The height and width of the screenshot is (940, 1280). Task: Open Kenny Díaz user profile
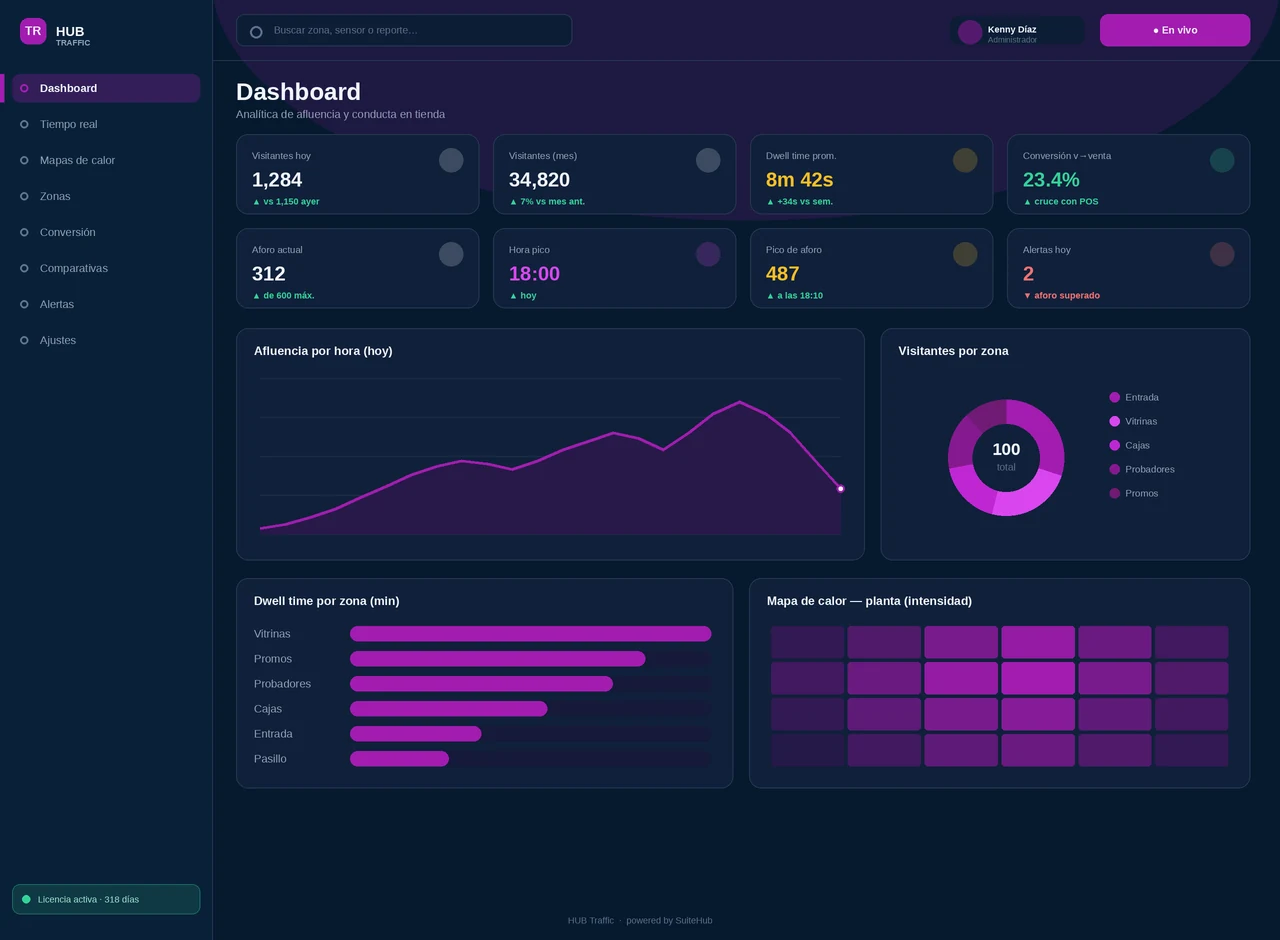(1017, 31)
